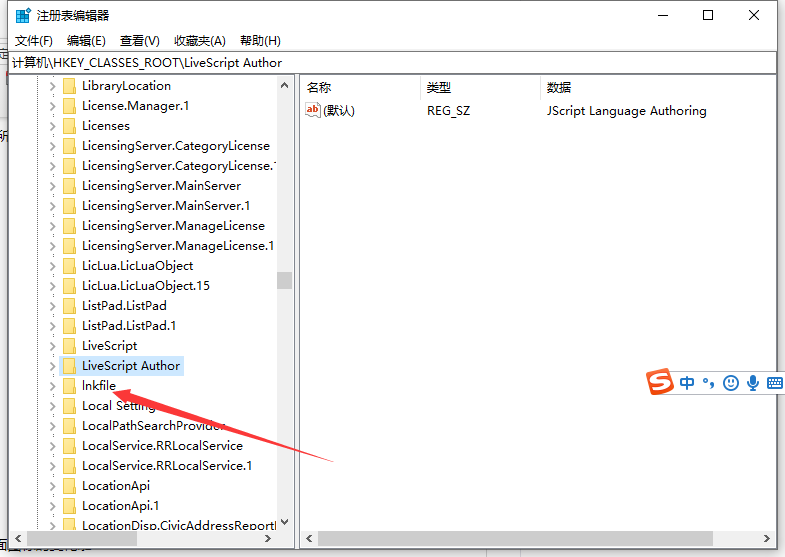Select the LocalService.RRLocalService key

tap(162, 446)
